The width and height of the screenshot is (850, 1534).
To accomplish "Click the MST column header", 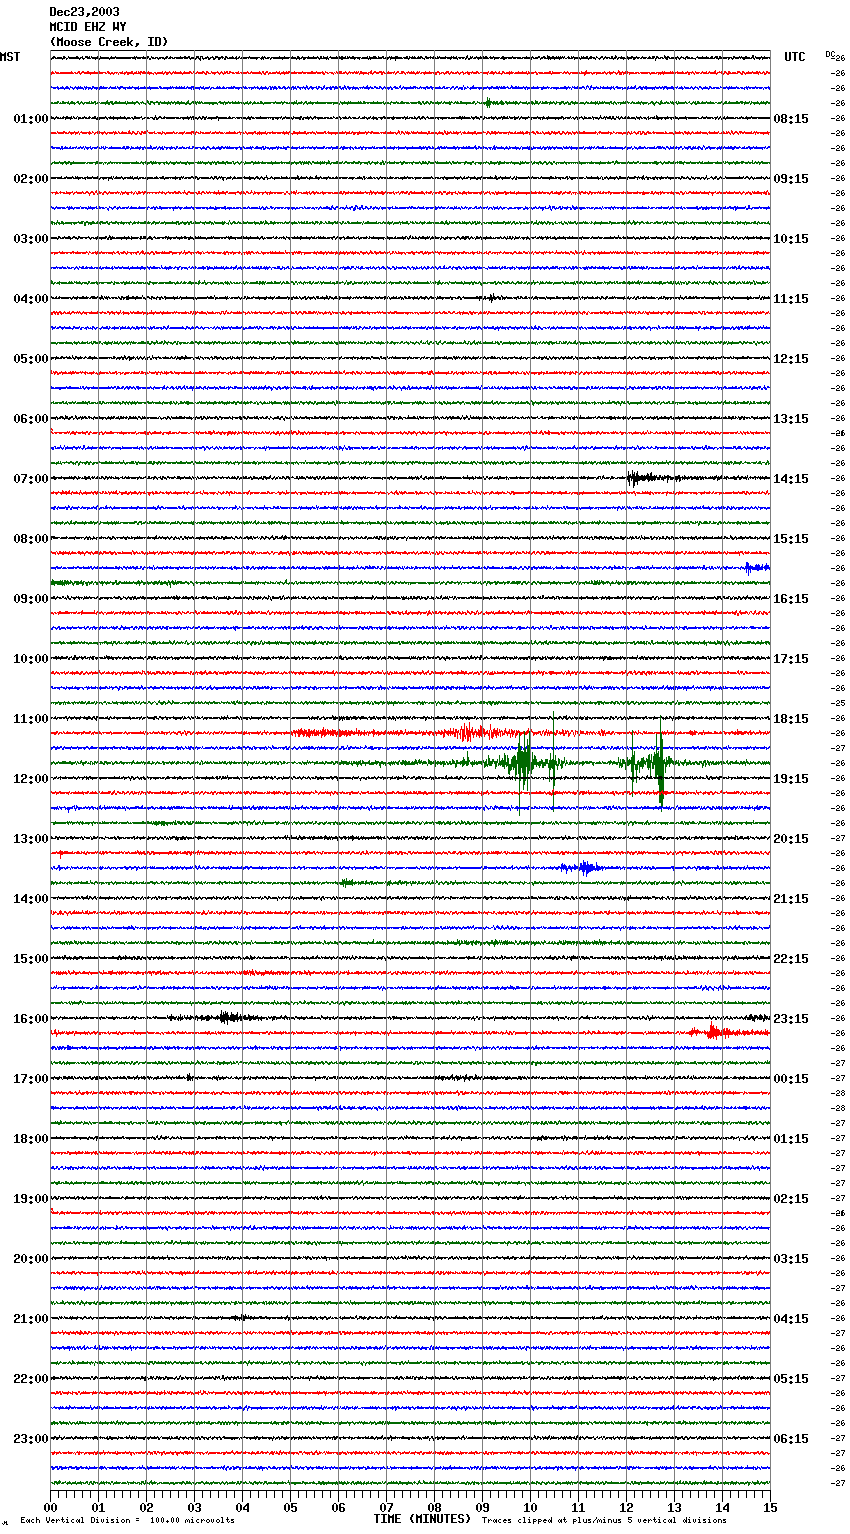I will point(10,57).
